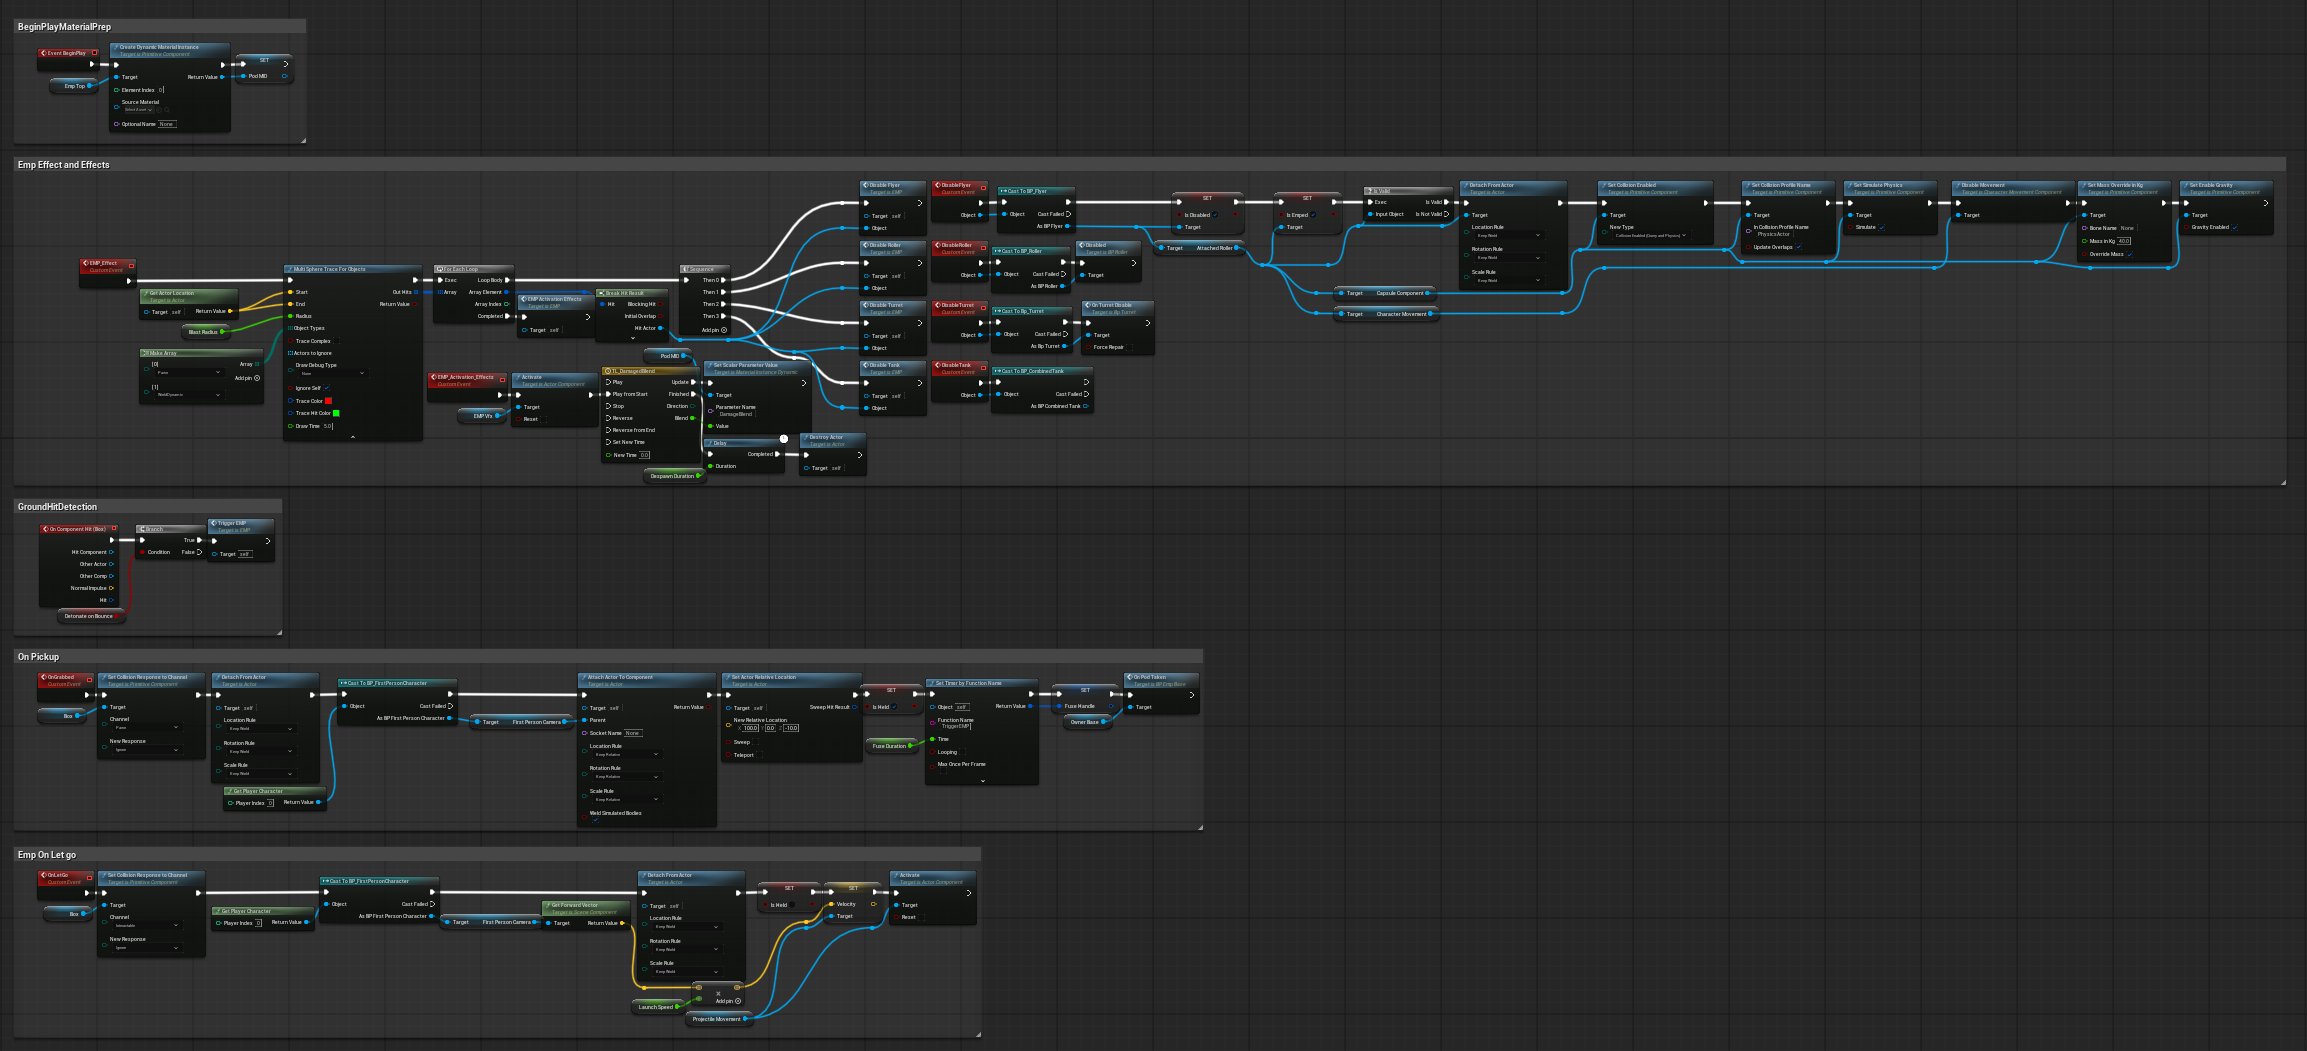Click the Destroy Actor function icon
Image resolution: width=2307 pixels, height=1051 pixels.
(805, 437)
